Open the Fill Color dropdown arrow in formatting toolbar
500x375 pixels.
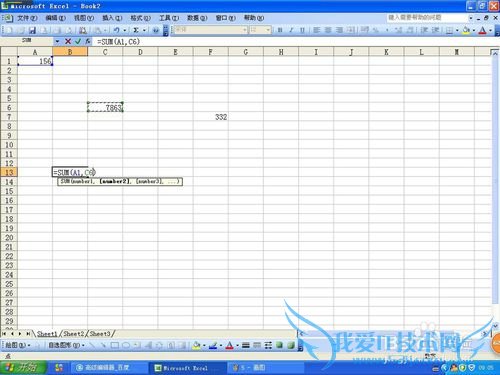pos(474,30)
